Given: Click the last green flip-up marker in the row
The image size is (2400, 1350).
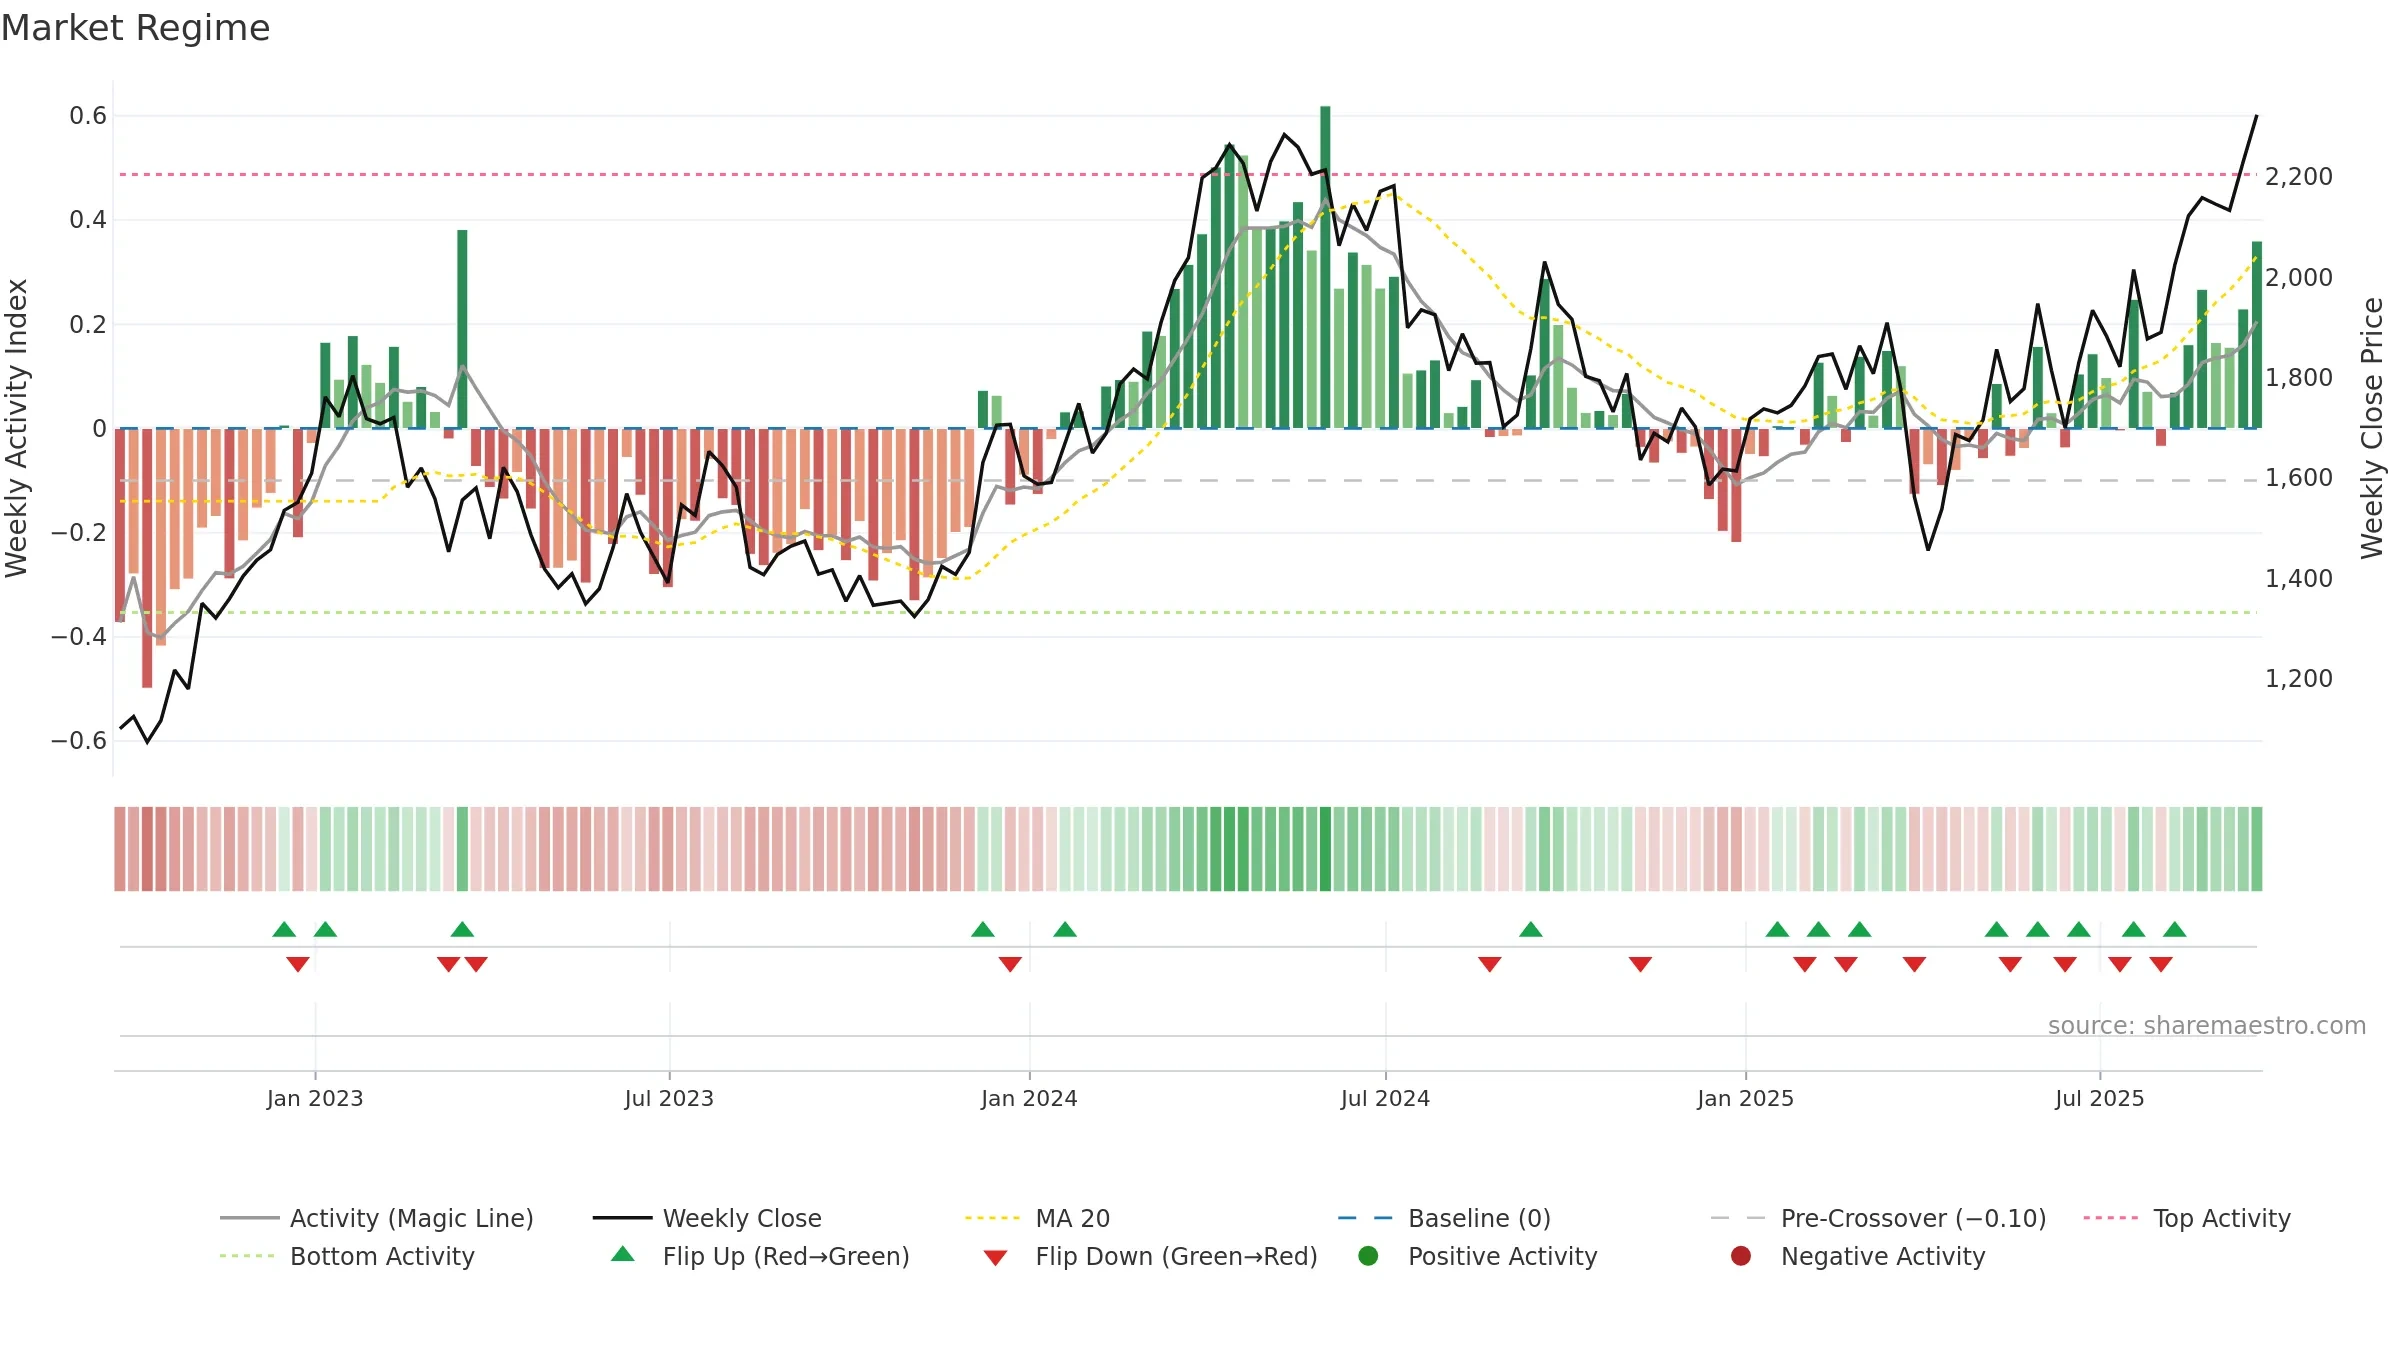Looking at the screenshot, I should tap(2174, 929).
